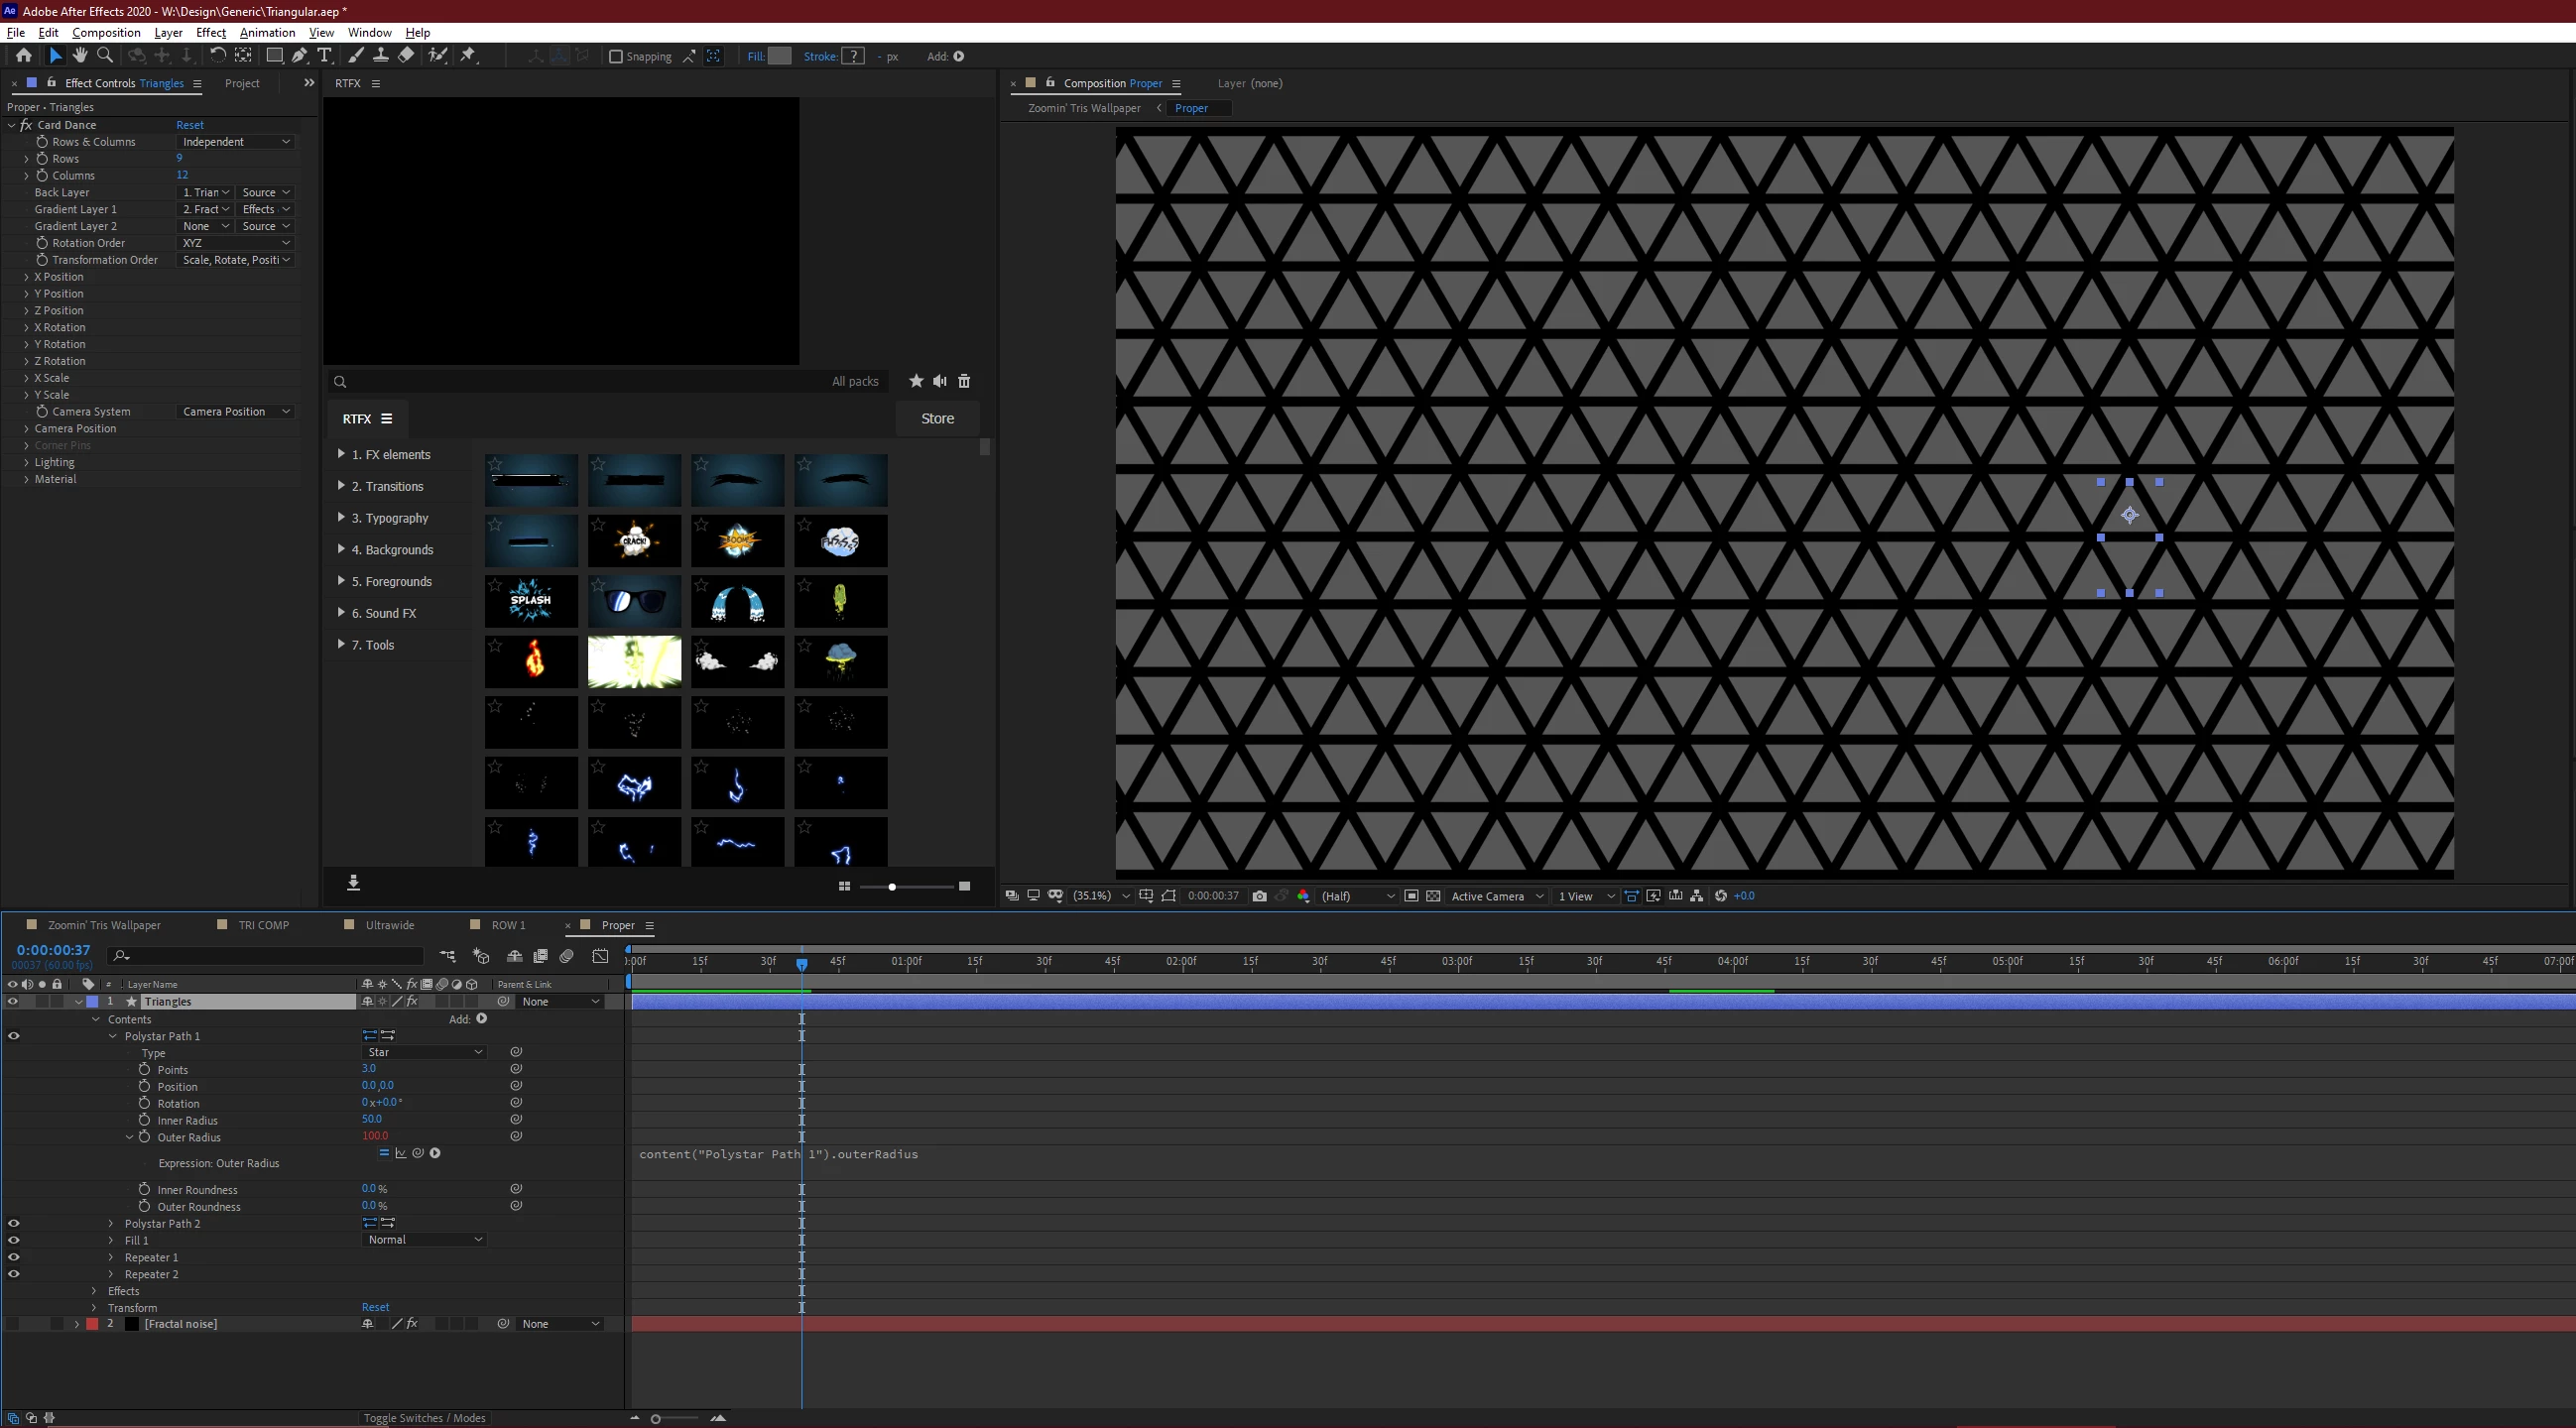The height and width of the screenshot is (1428, 2576).
Task: Enable the Snapping checkbox
Action: [616, 57]
